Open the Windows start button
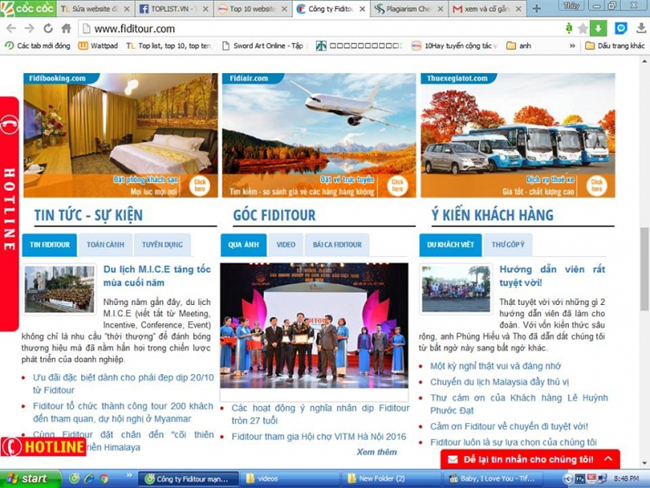 29,479
